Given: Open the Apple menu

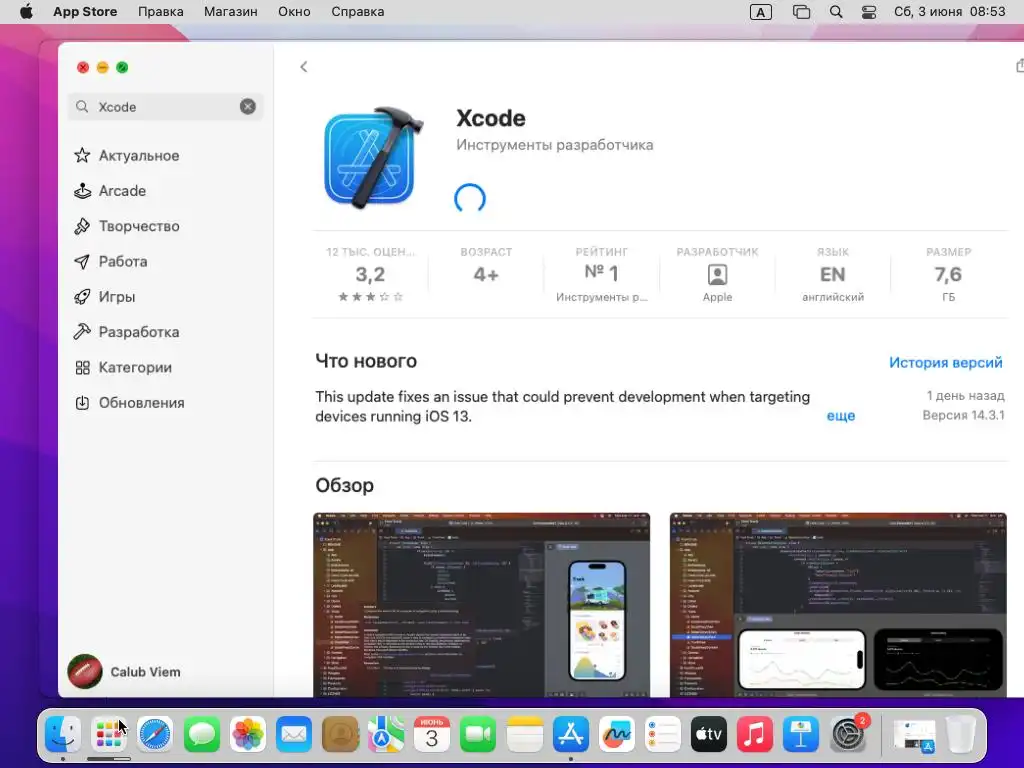Looking at the screenshot, I should coord(26,12).
